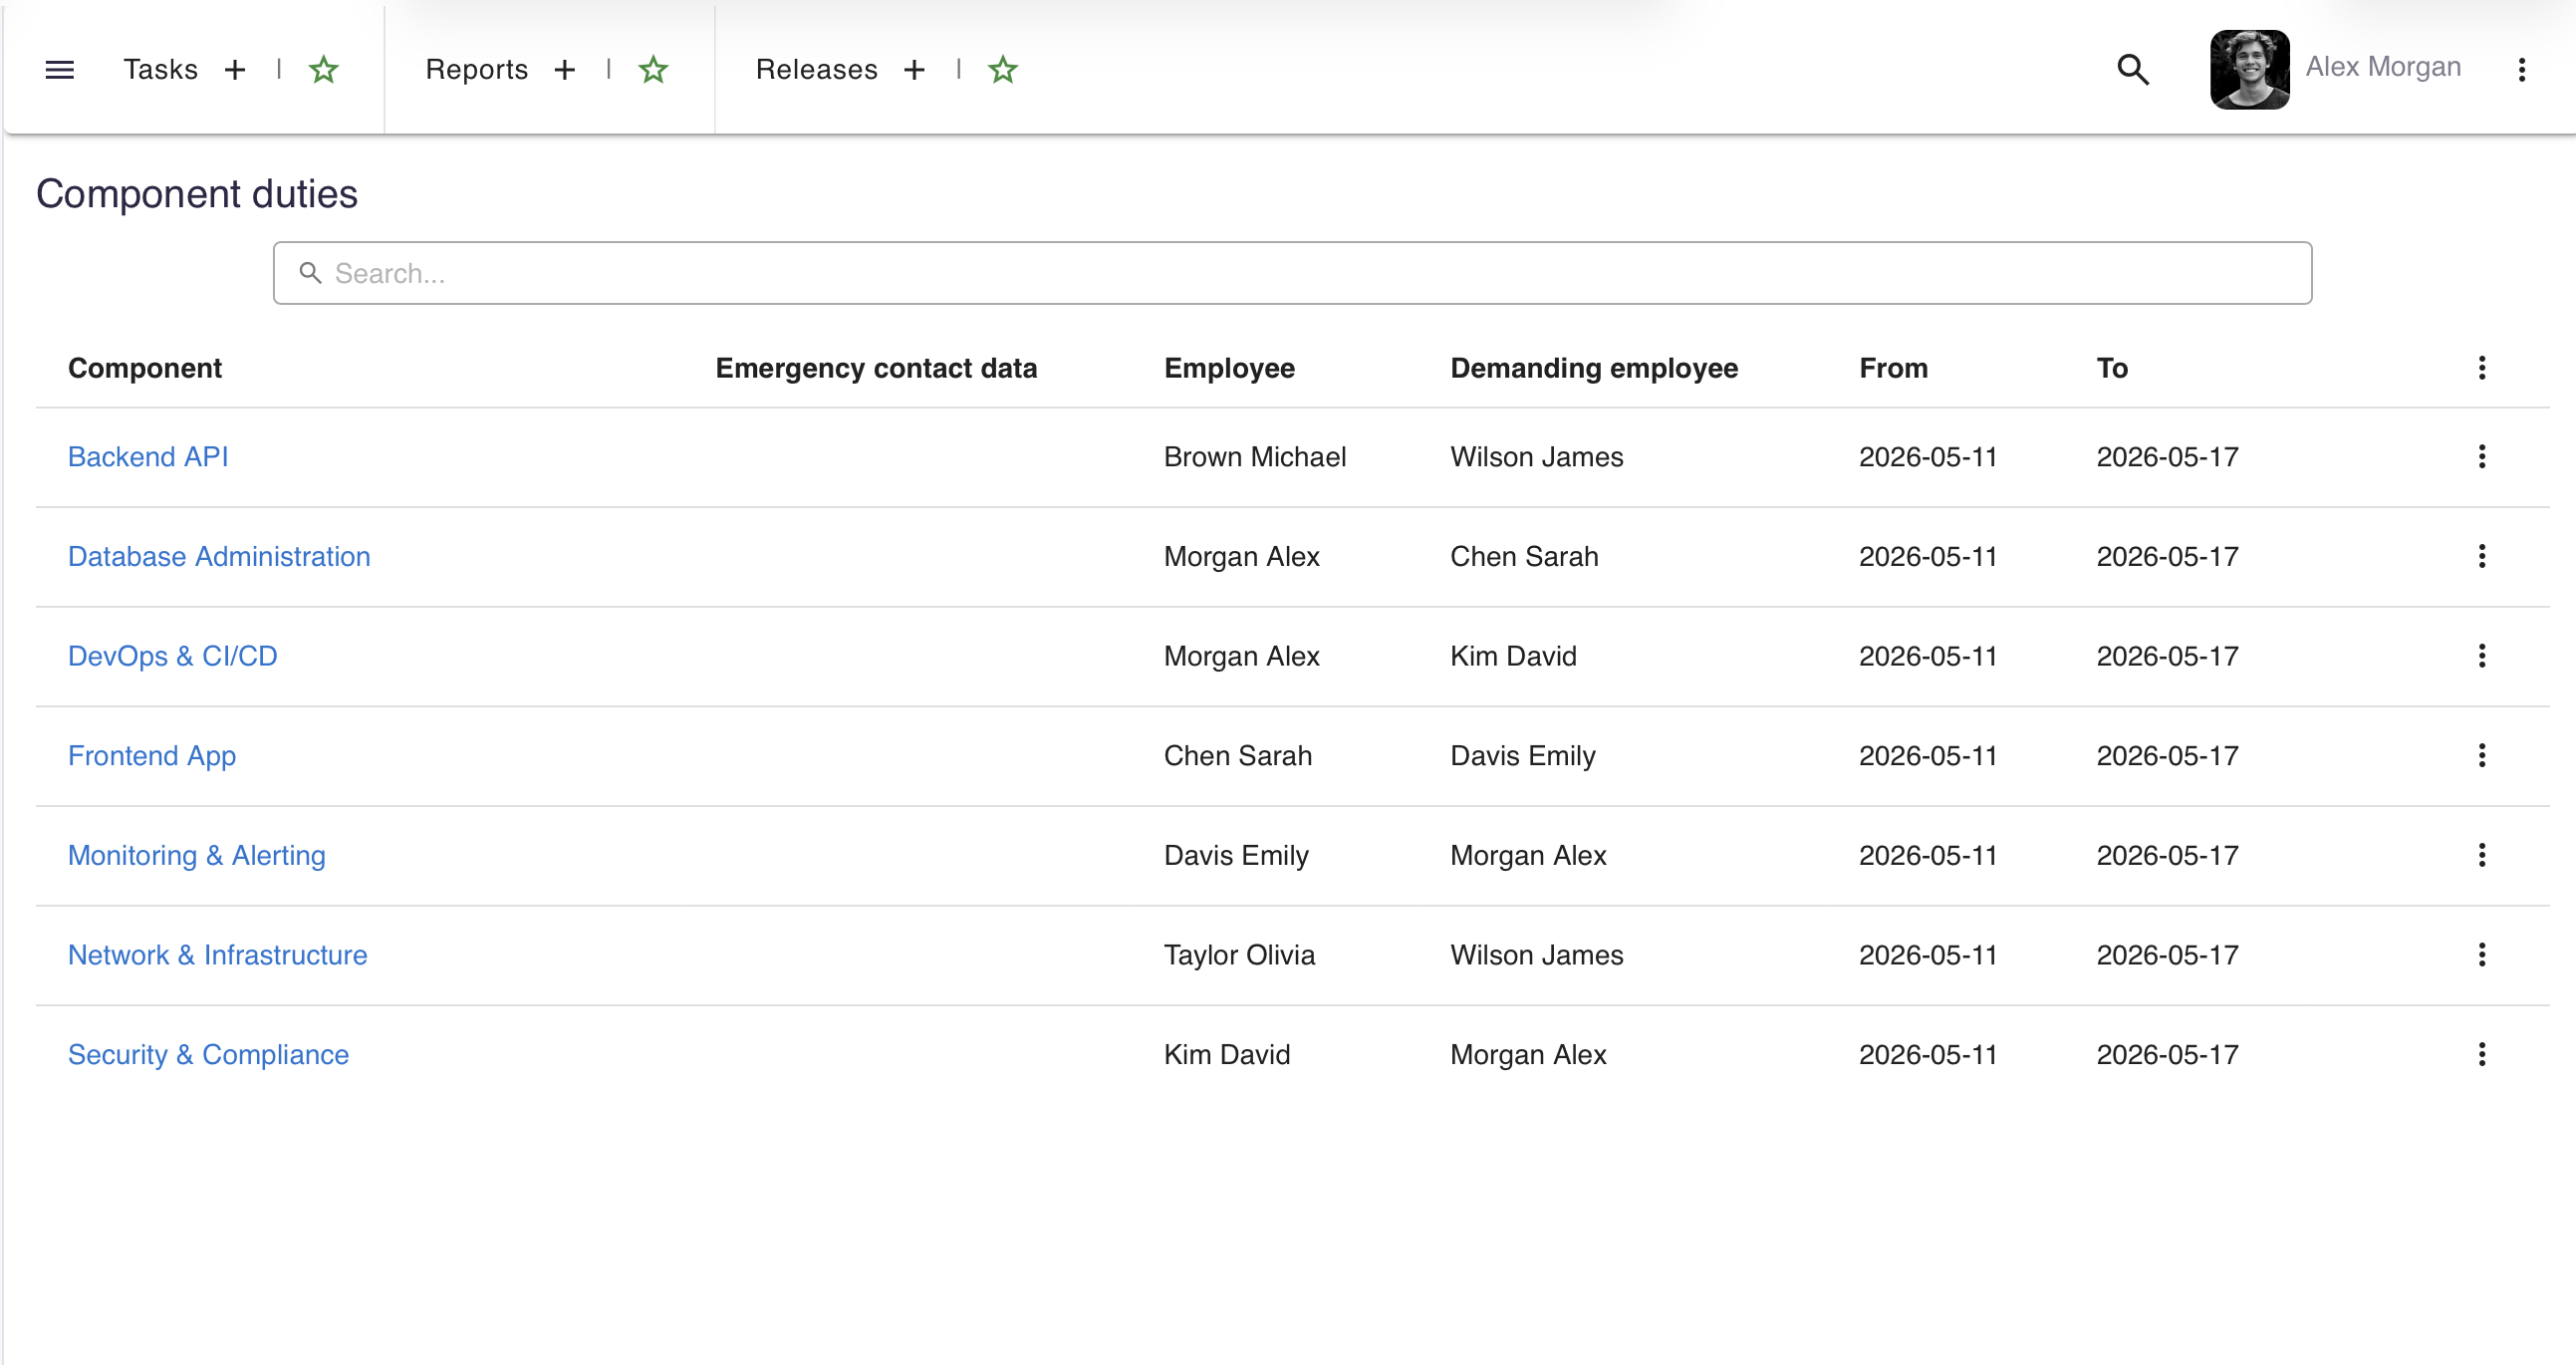Screen dimensions: 2576x1365
Task: Select Davis Emily in the Monitoring & Alerting row
Action: (1236, 855)
